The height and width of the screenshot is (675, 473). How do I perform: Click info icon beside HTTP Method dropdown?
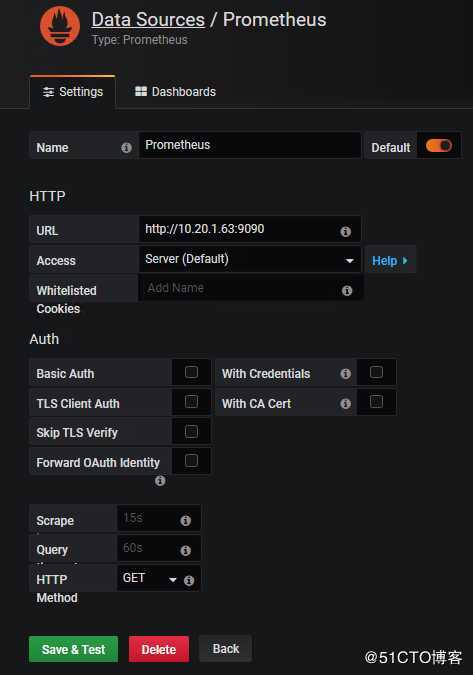189,581
